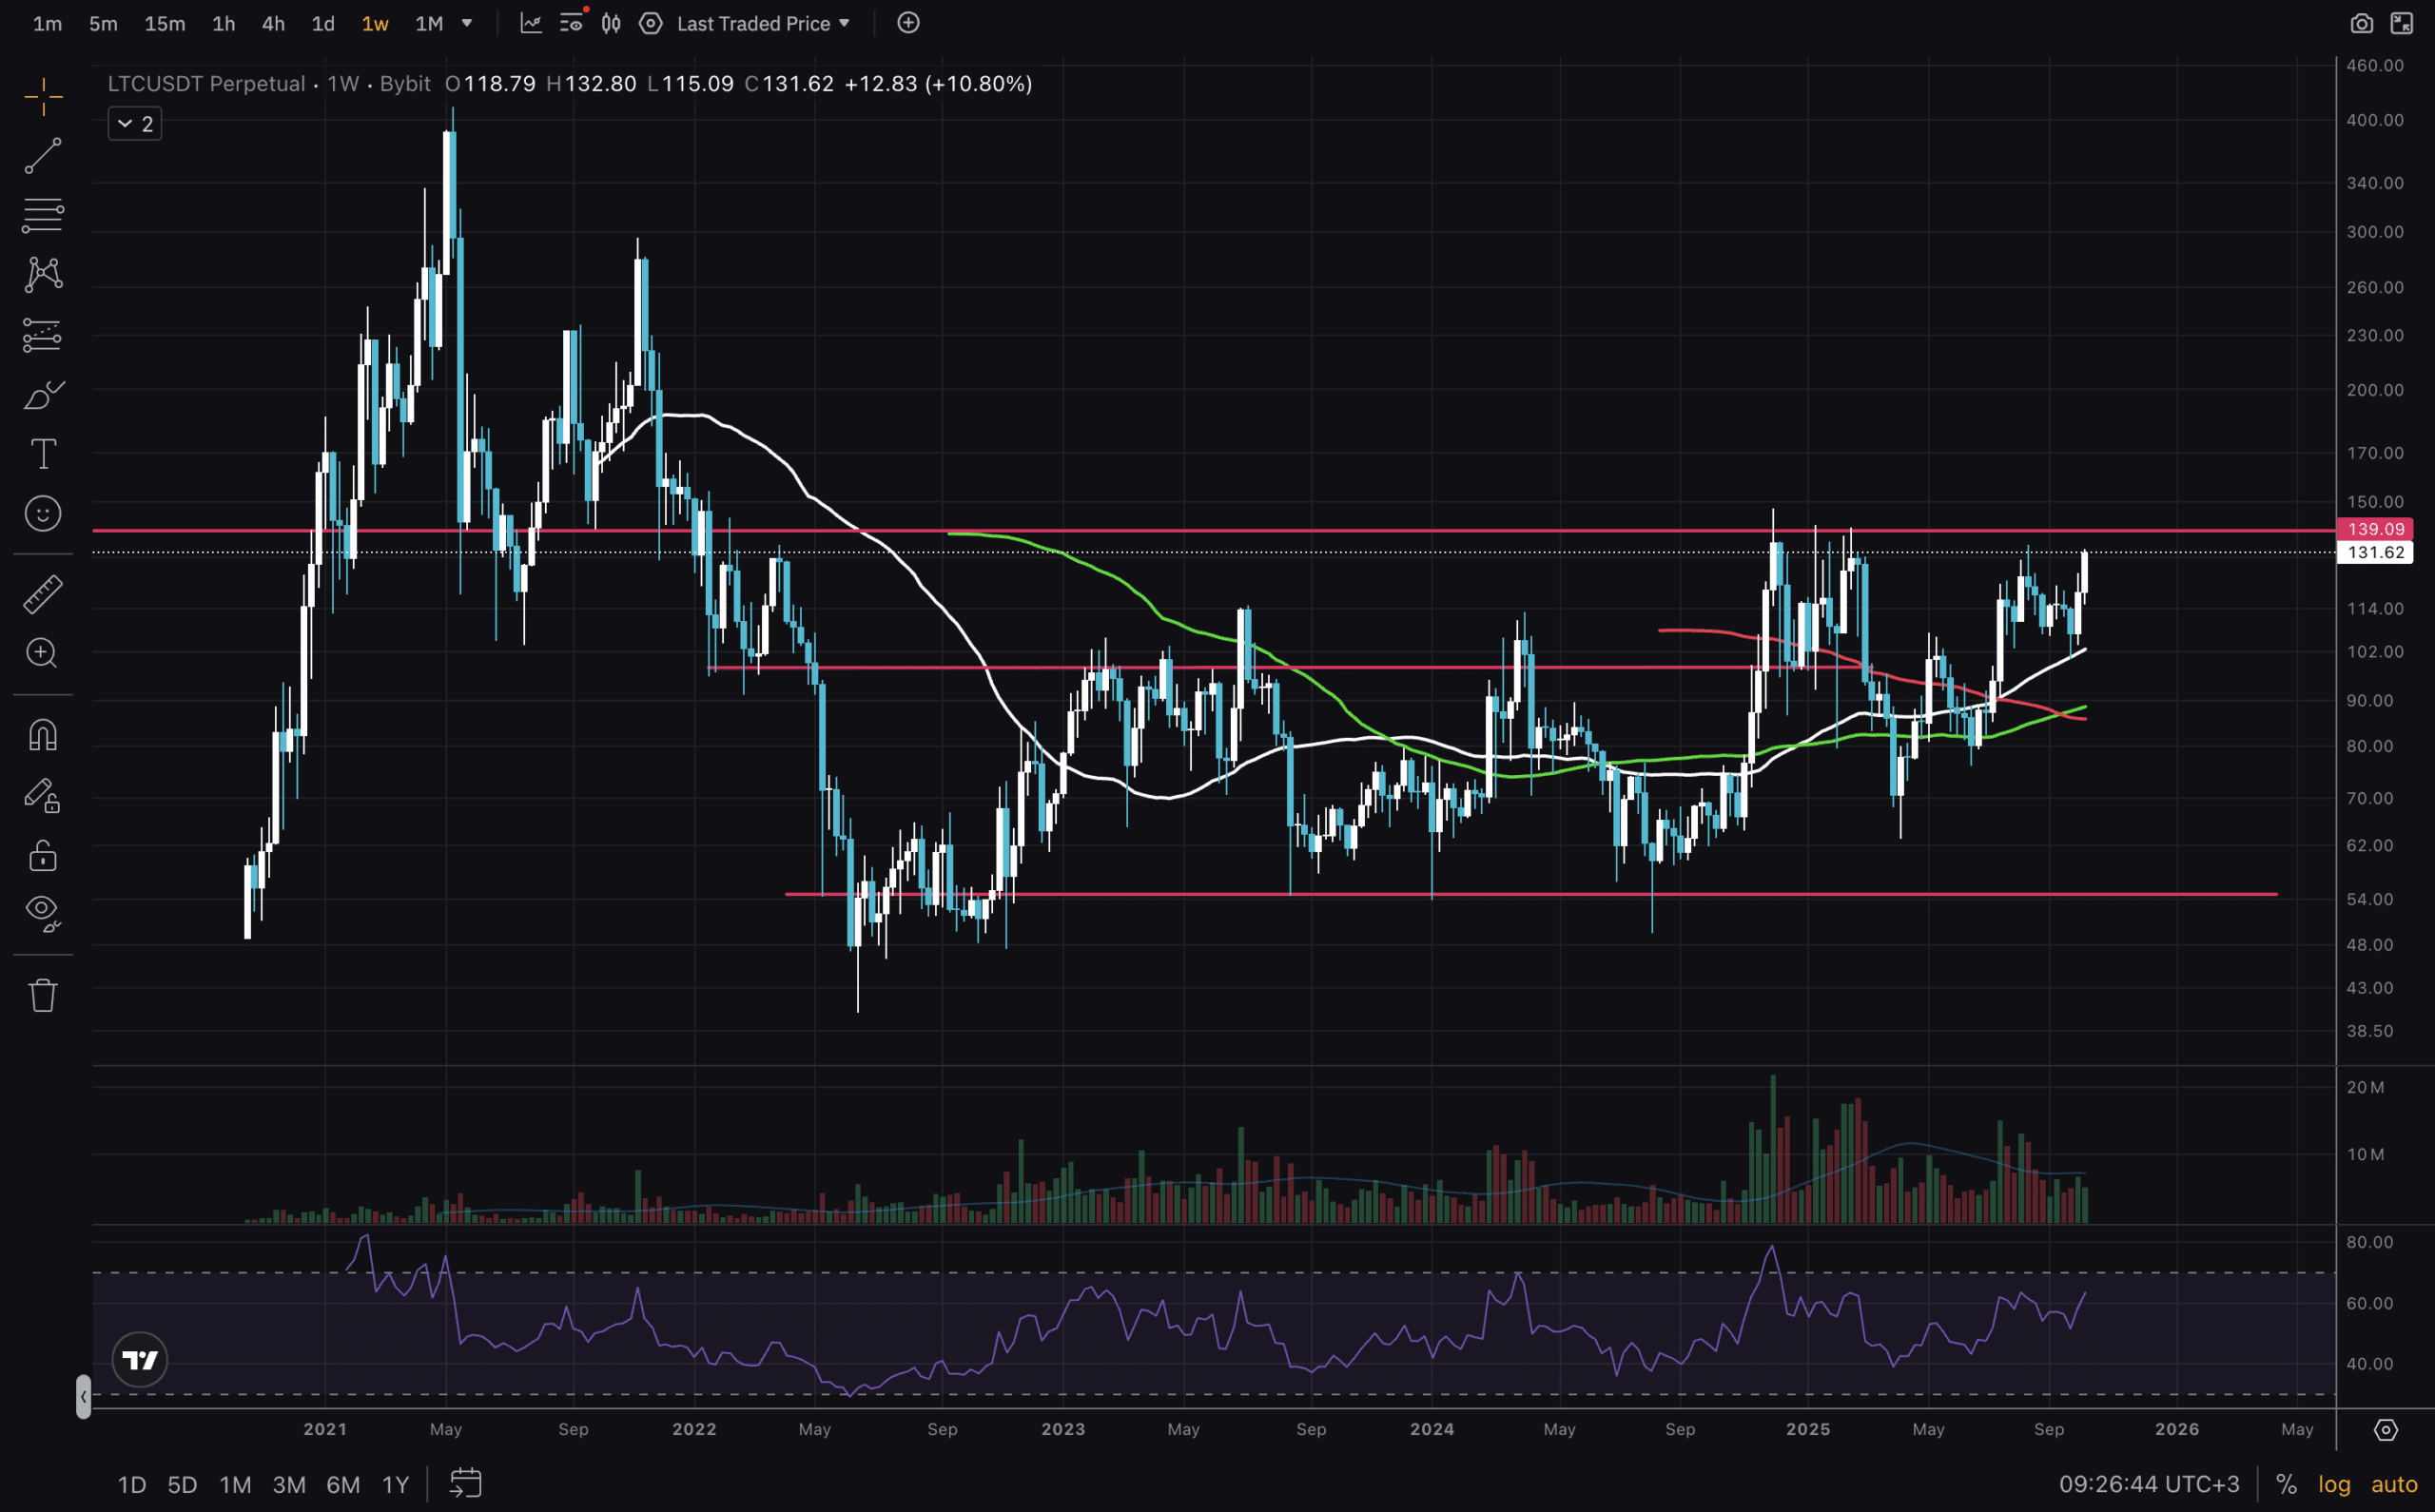The width and height of the screenshot is (2435, 1512).
Task: Toggle lock all drawing tools
Action: pos(42,856)
